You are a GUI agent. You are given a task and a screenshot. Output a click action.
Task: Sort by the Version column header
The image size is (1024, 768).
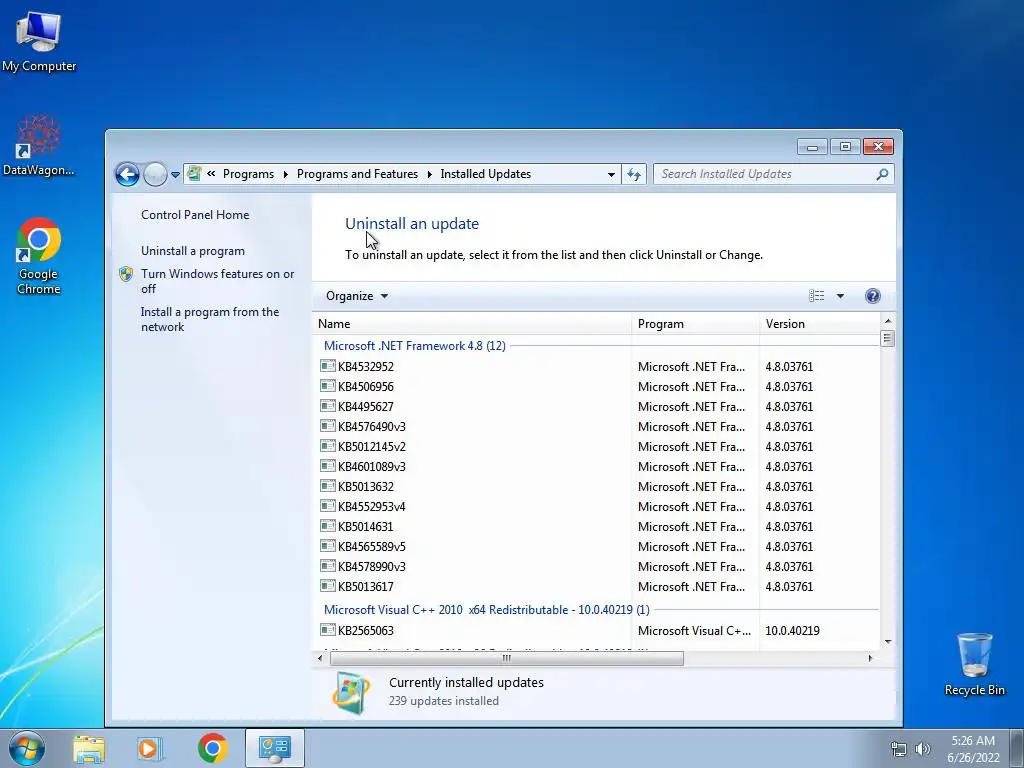(x=820, y=324)
